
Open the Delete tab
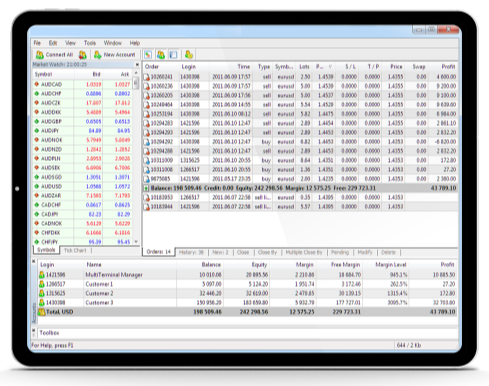click(388, 252)
